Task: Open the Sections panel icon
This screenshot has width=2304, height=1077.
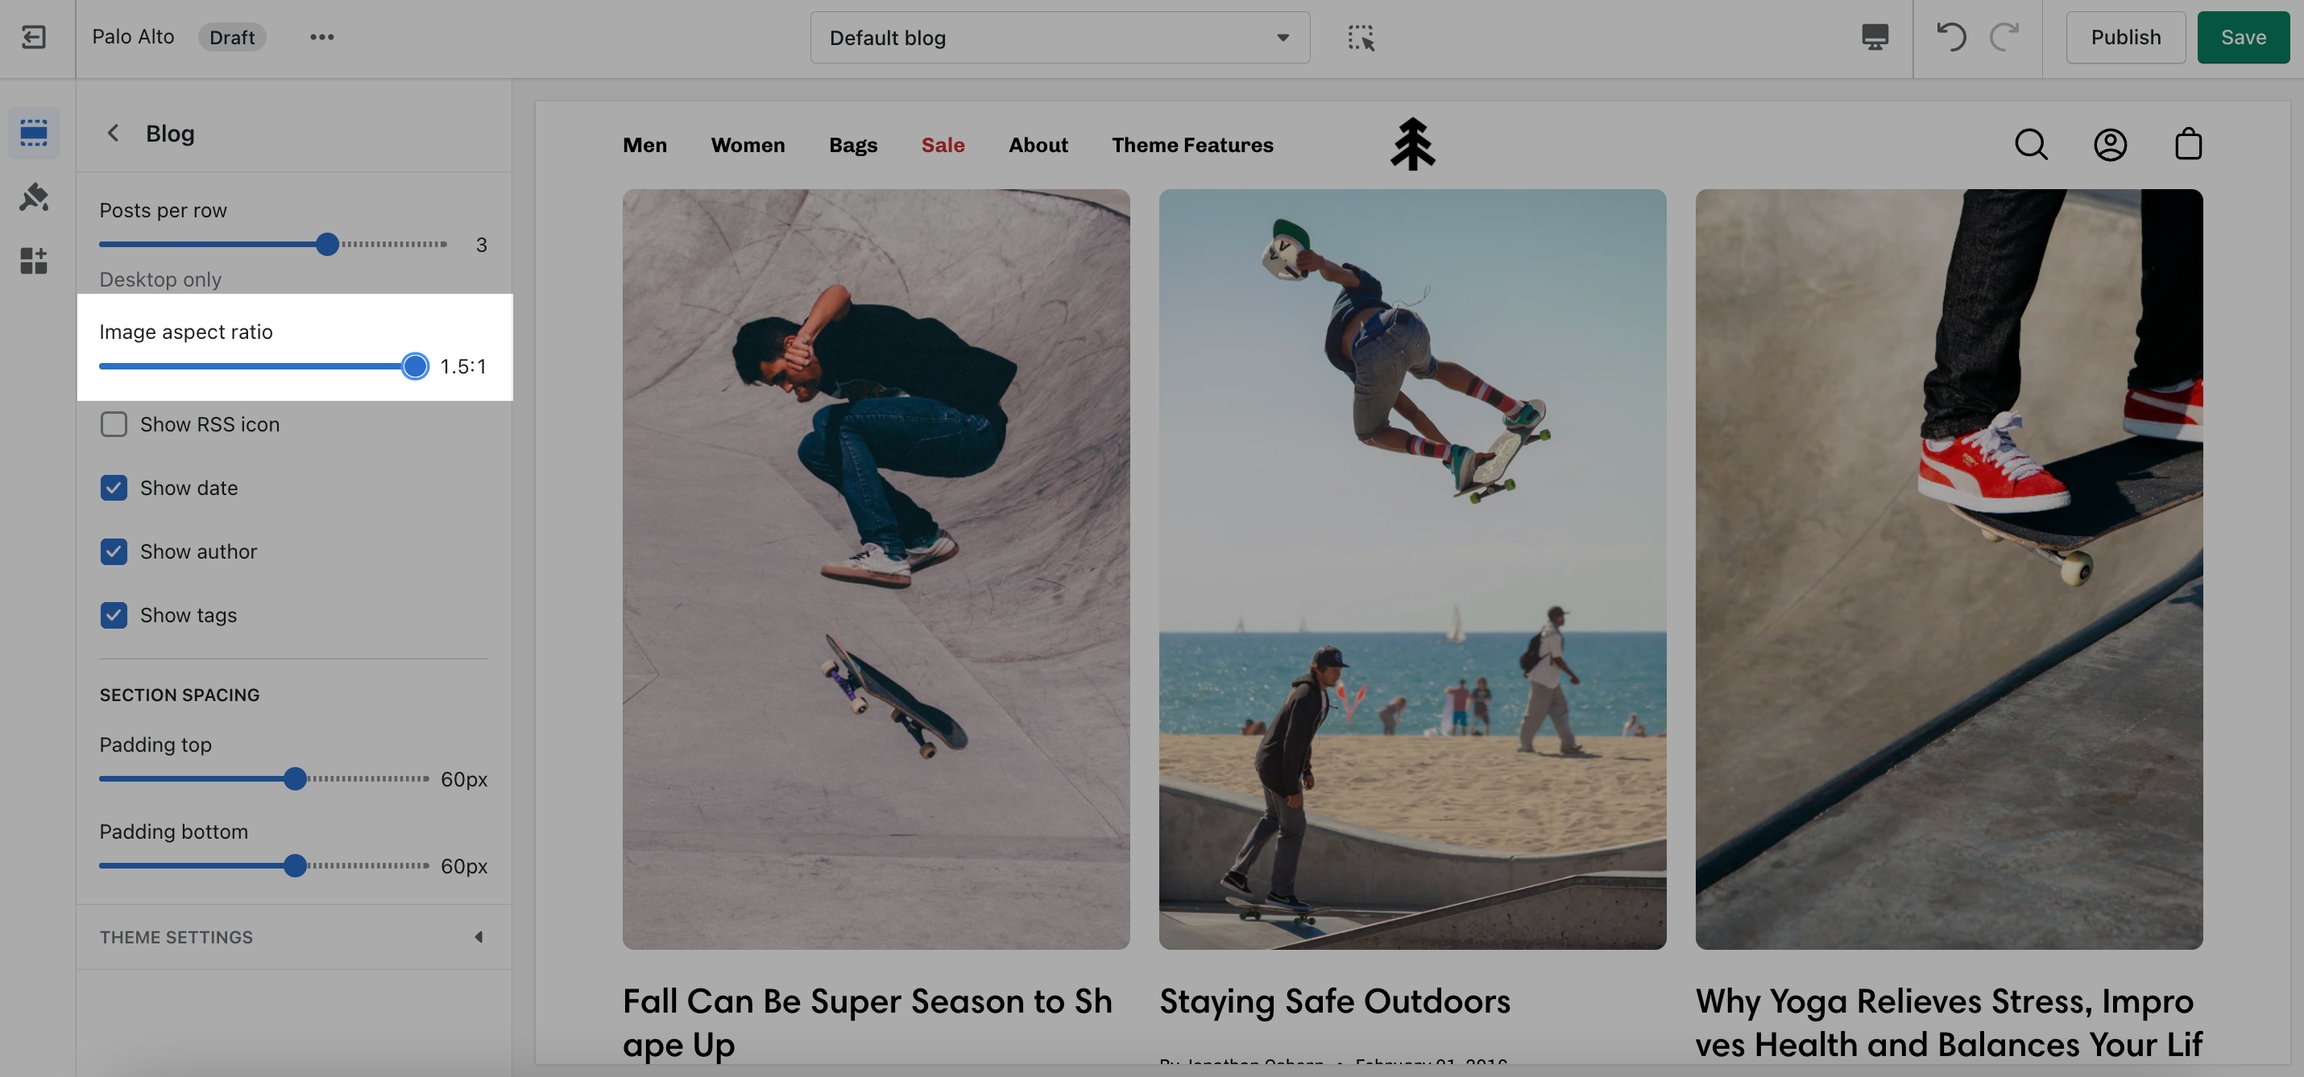Action: 34,132
